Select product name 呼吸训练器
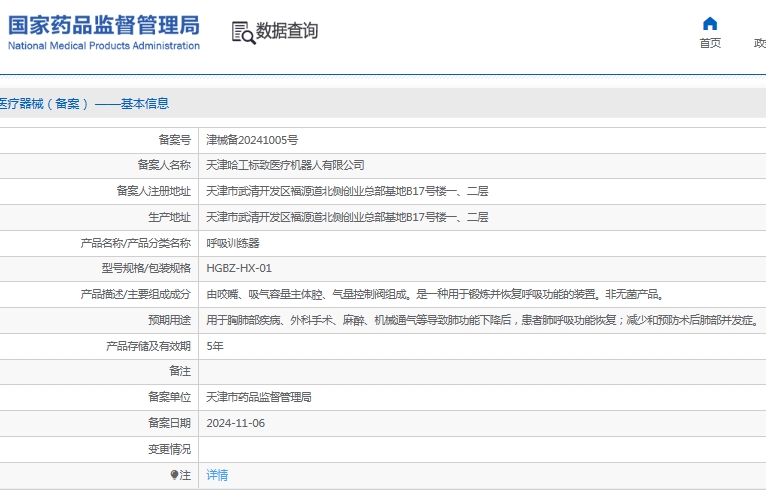 [233, 243]
